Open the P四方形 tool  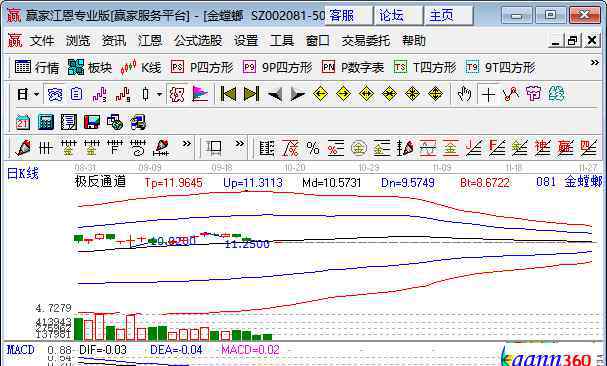(202, 67)
